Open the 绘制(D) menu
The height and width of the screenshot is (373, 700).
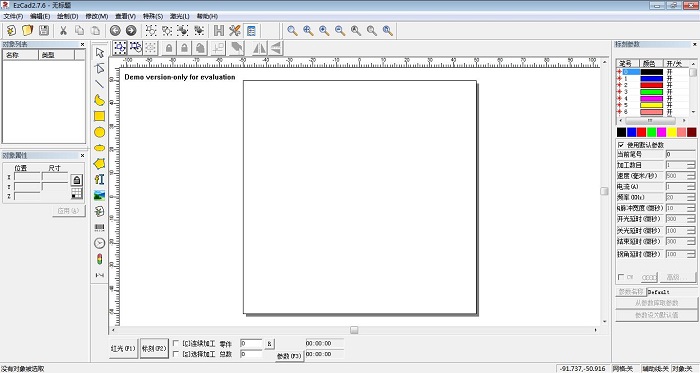[67, 16]
